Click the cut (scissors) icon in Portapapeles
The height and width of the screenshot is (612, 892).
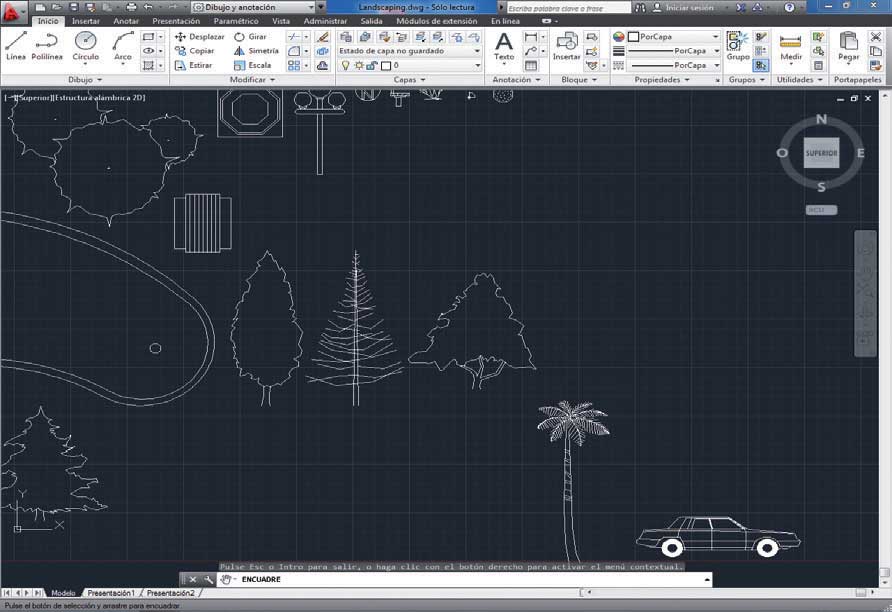click(x=876, y=36)
